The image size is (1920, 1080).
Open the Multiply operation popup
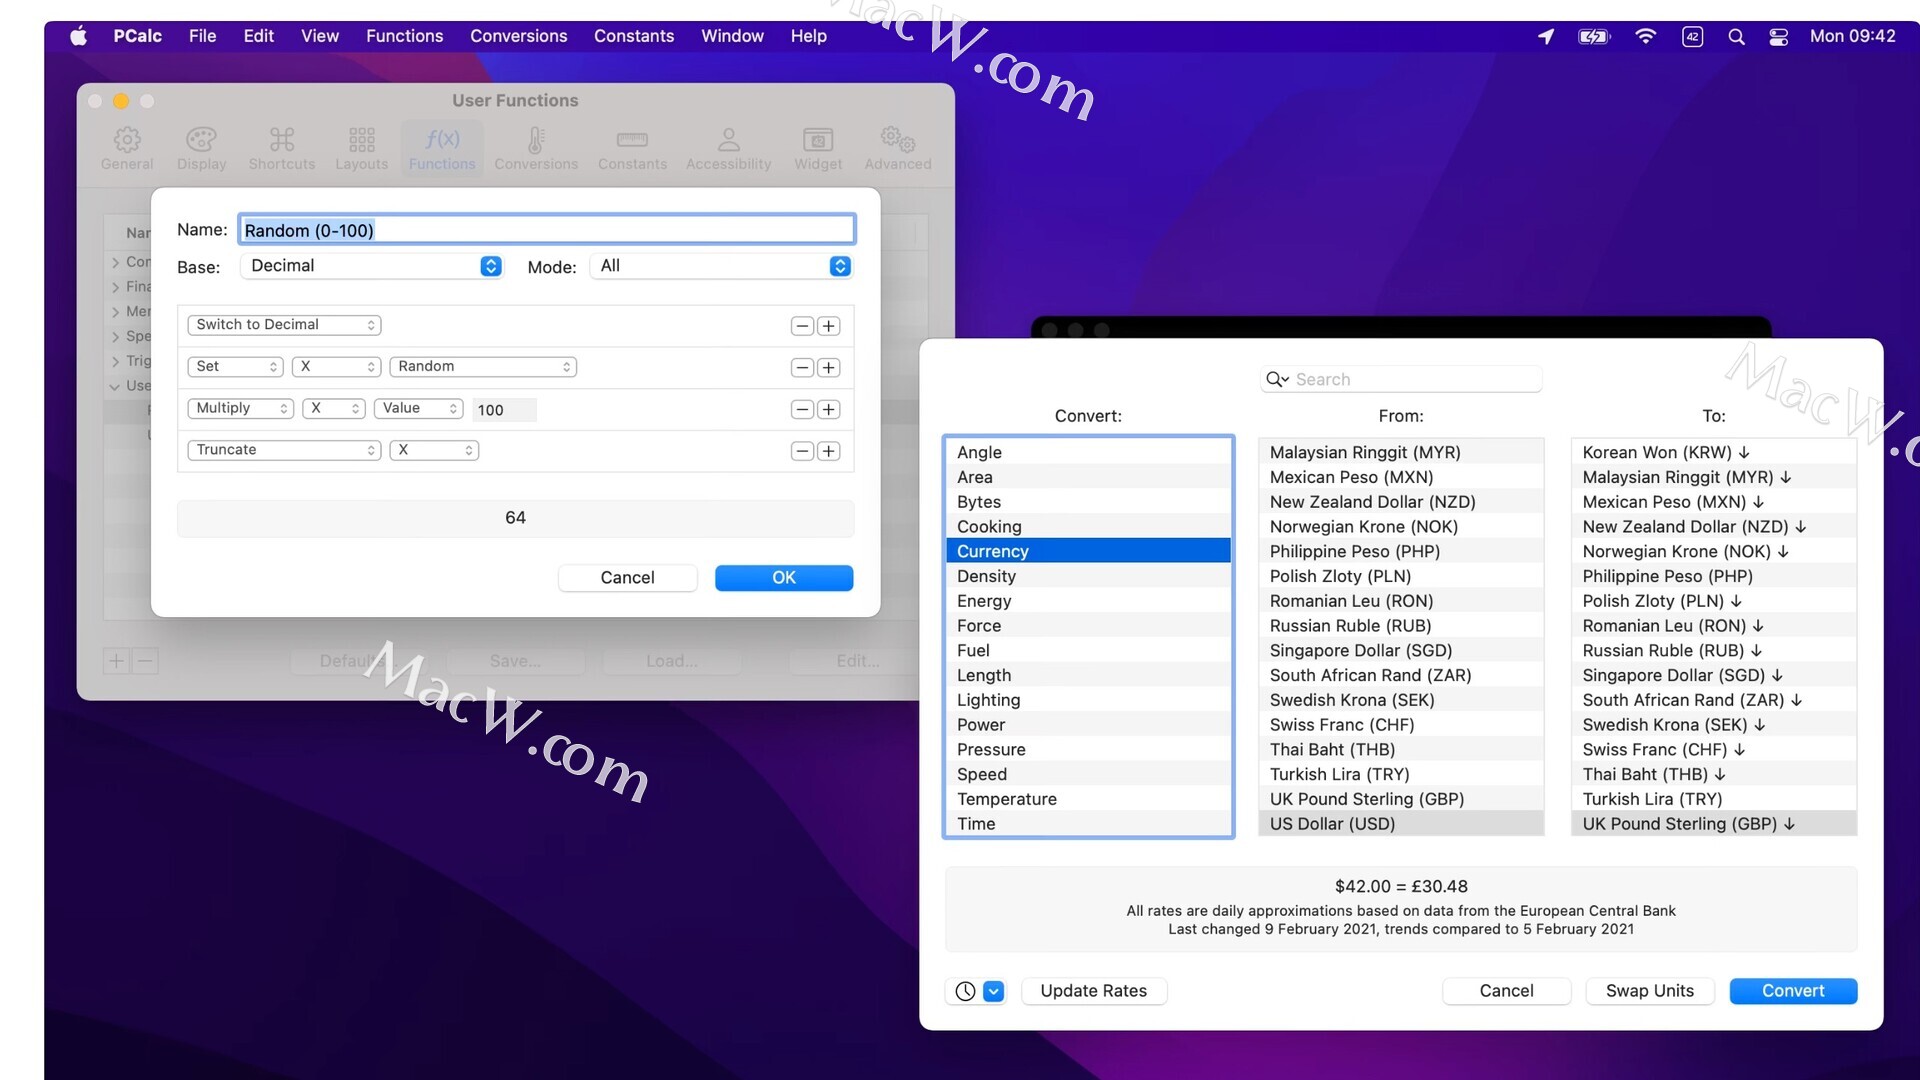[x=240, y=408]
